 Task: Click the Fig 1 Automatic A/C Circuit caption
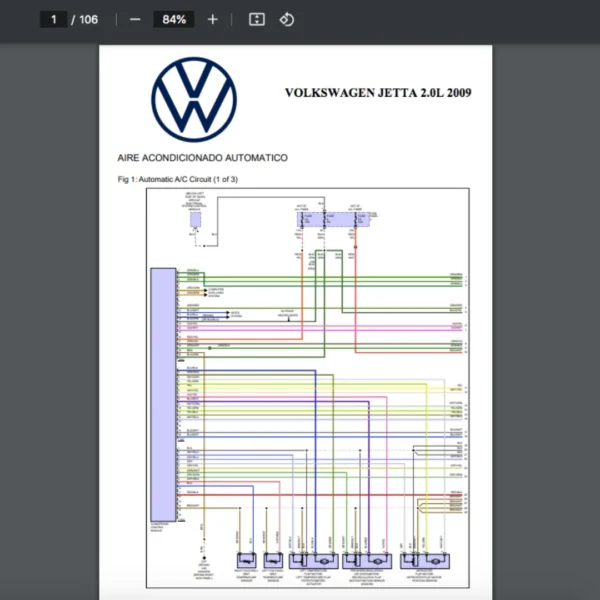point(178,180)
